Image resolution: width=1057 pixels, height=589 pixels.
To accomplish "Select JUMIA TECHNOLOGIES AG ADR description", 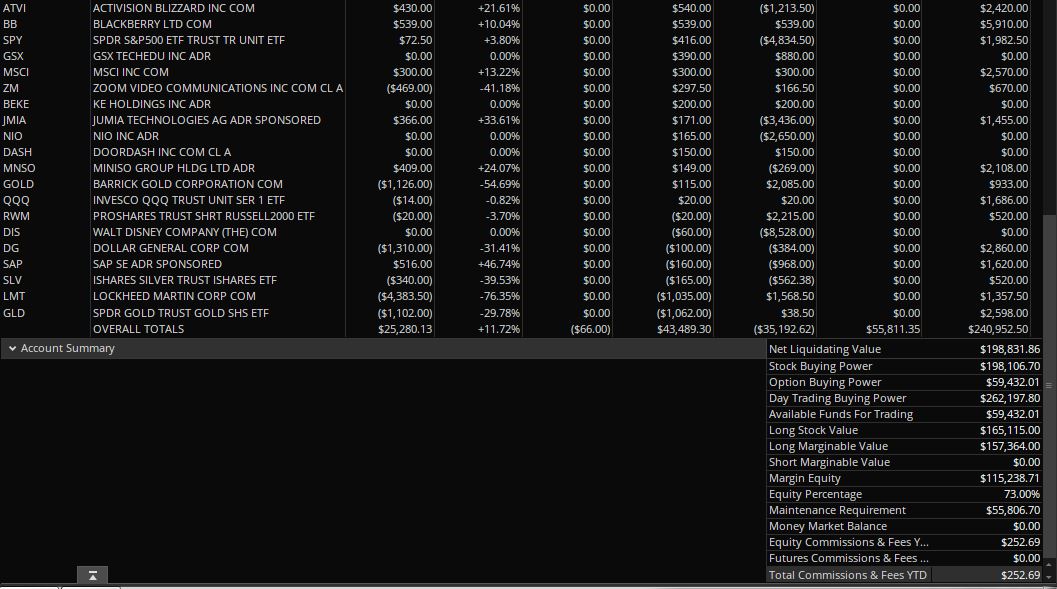I will [x=207, y=120].
